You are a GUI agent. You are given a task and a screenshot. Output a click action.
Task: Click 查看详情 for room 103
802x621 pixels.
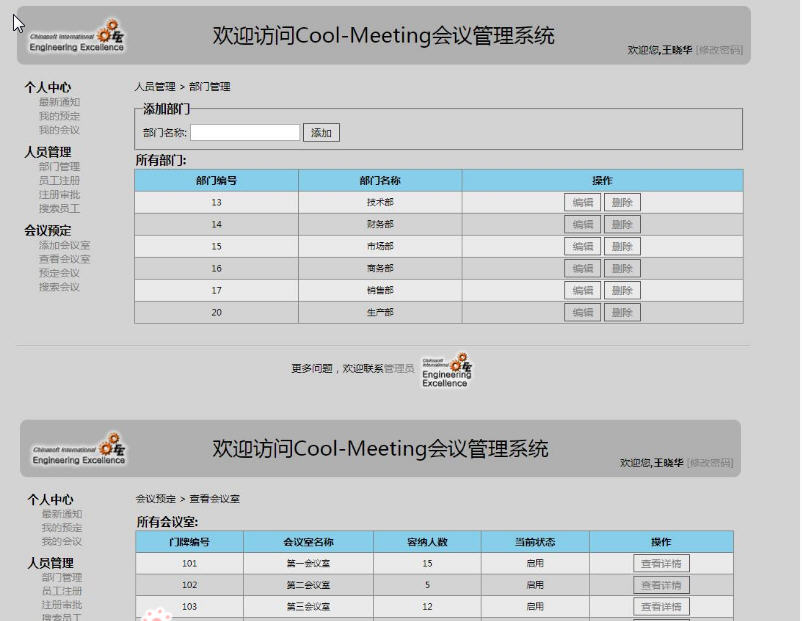(x=661, y=607)
